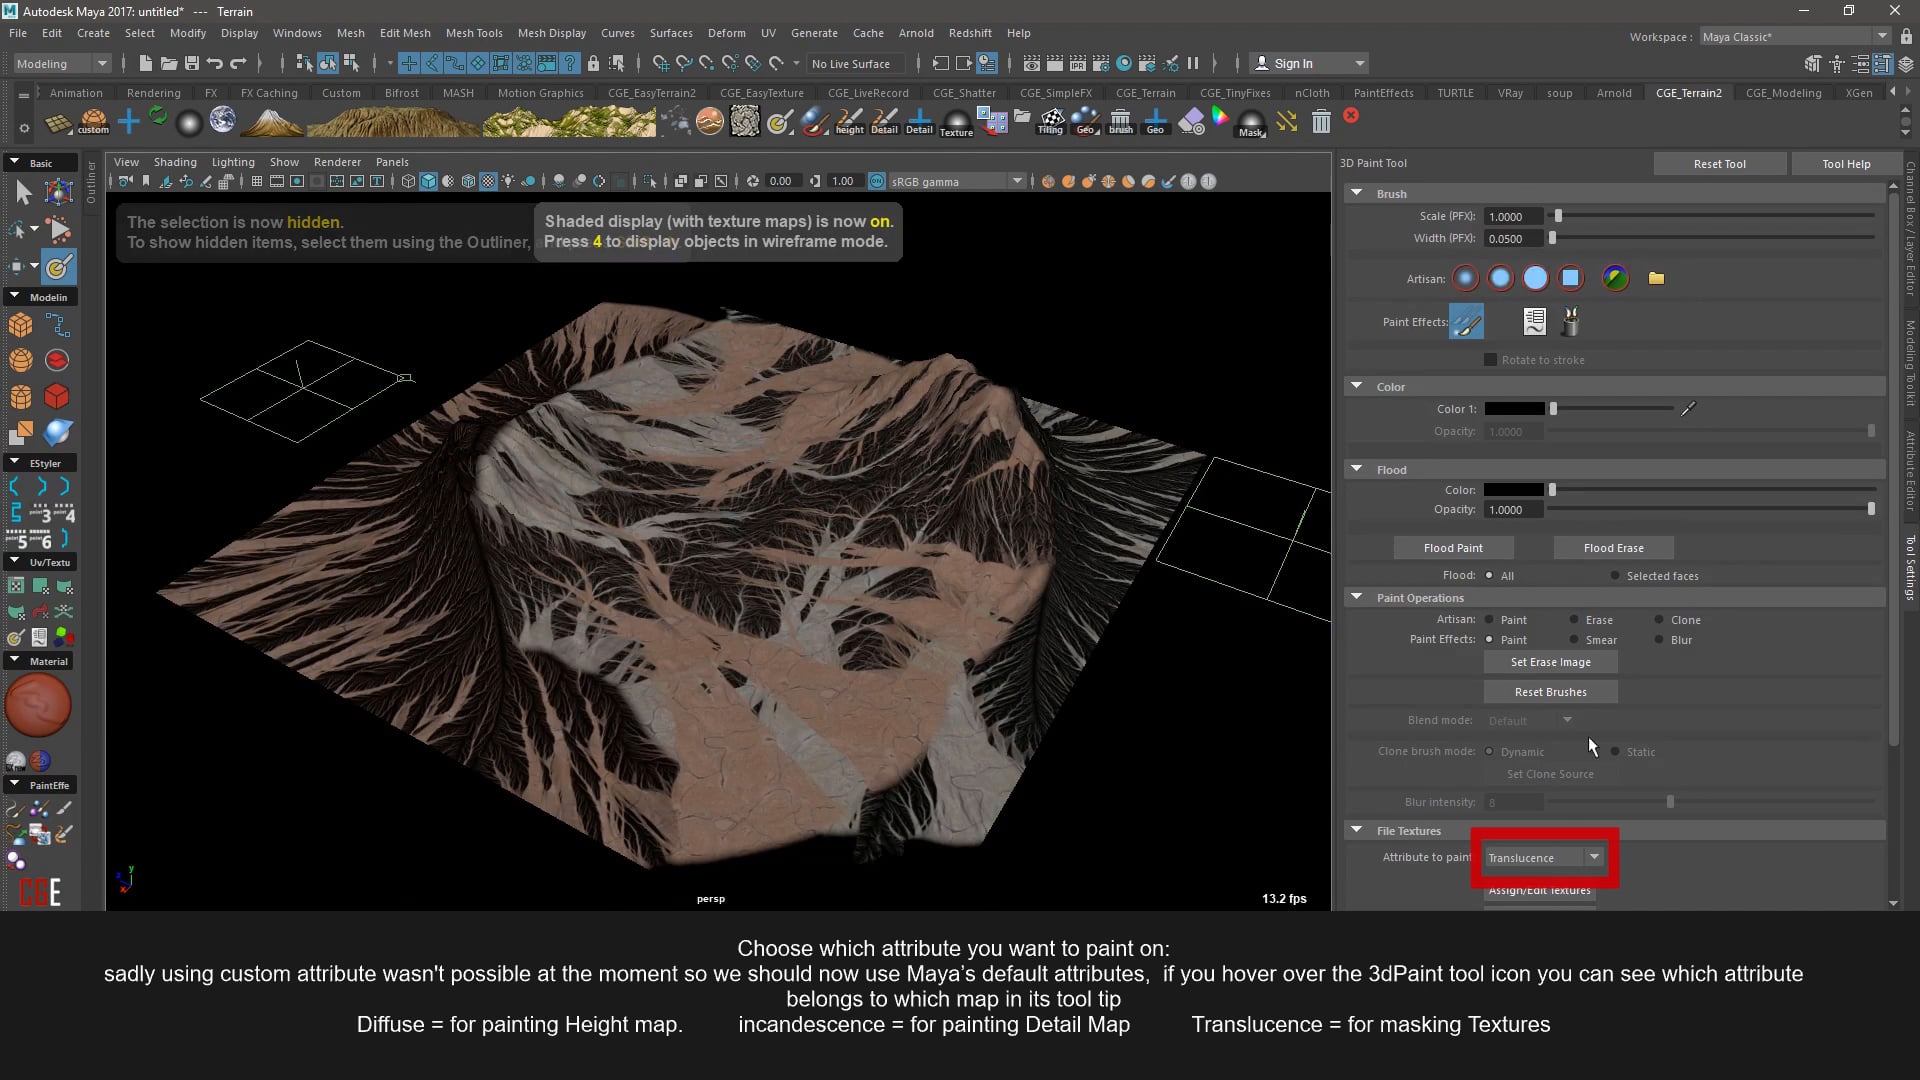Select Flood All radio button
The width and height of the screenshot is (1920, 1080).
click(1489, 575)
